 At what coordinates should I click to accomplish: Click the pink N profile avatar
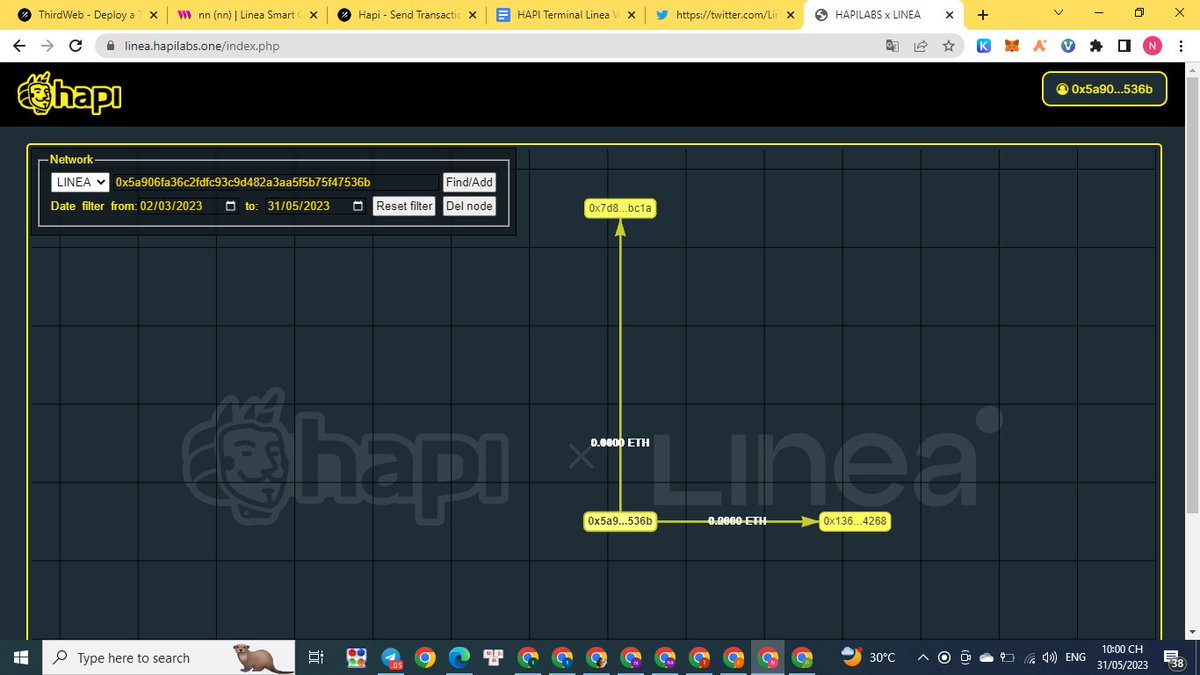1152,45
